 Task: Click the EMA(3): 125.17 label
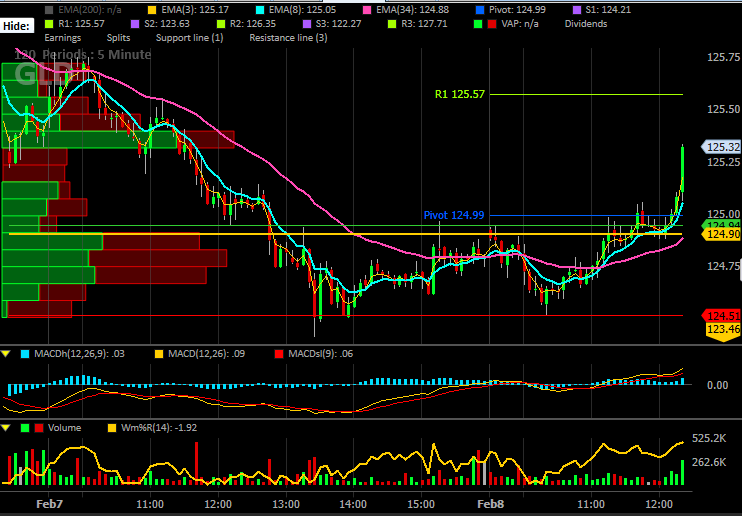coord(195,9)
